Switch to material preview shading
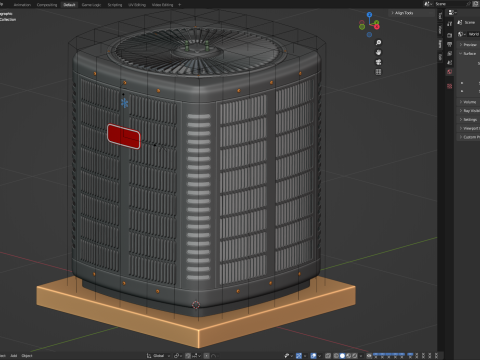The height and width of the screenshot is (360, 480). 348,356
